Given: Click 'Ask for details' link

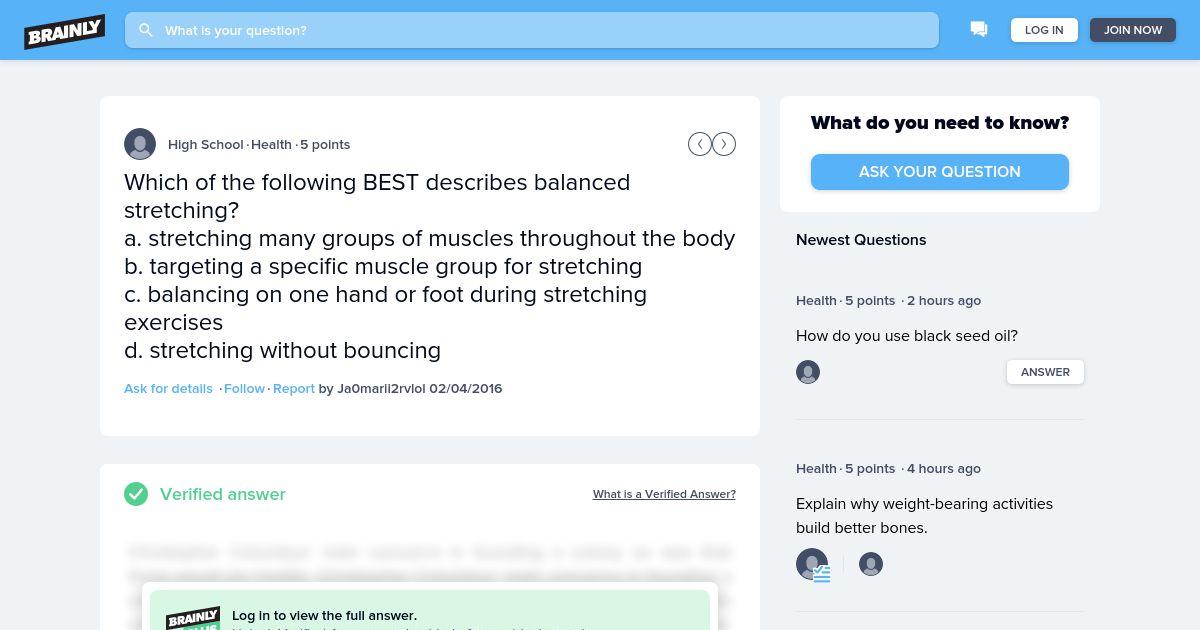Looking at the screenshot, I should click(x=168, y=388).
